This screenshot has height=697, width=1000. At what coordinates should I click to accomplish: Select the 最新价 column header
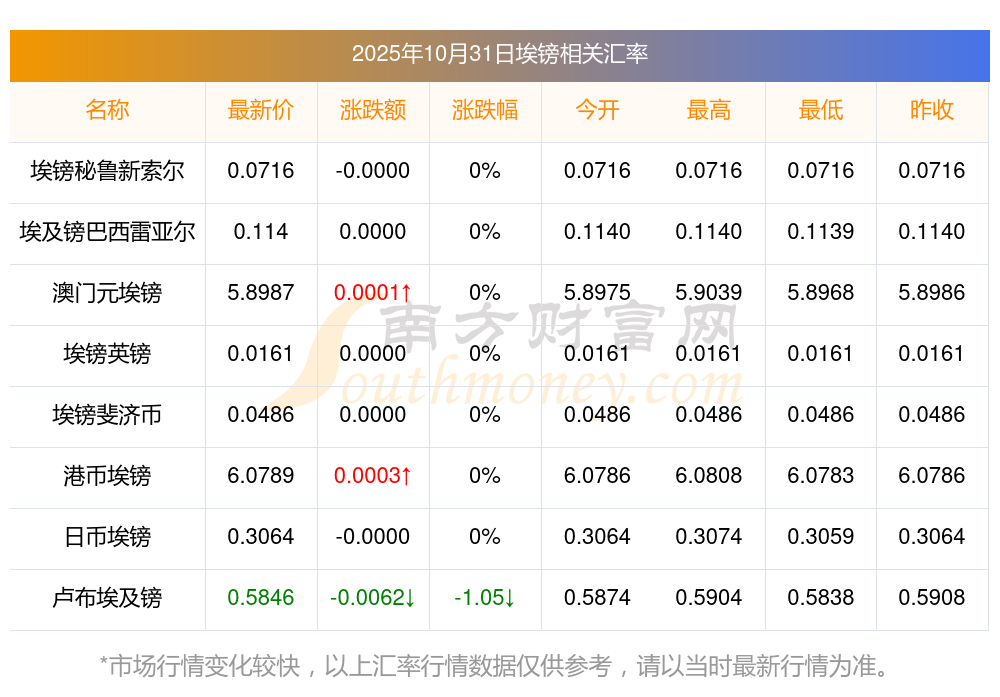[x=261, y=110]
